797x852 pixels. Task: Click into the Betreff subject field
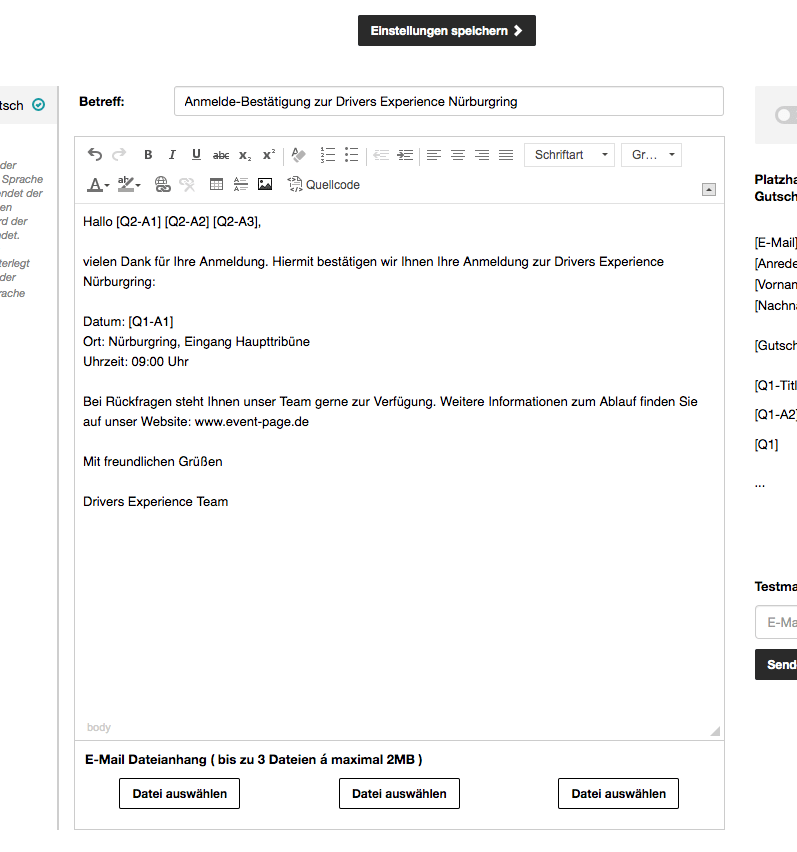(449, 101)
